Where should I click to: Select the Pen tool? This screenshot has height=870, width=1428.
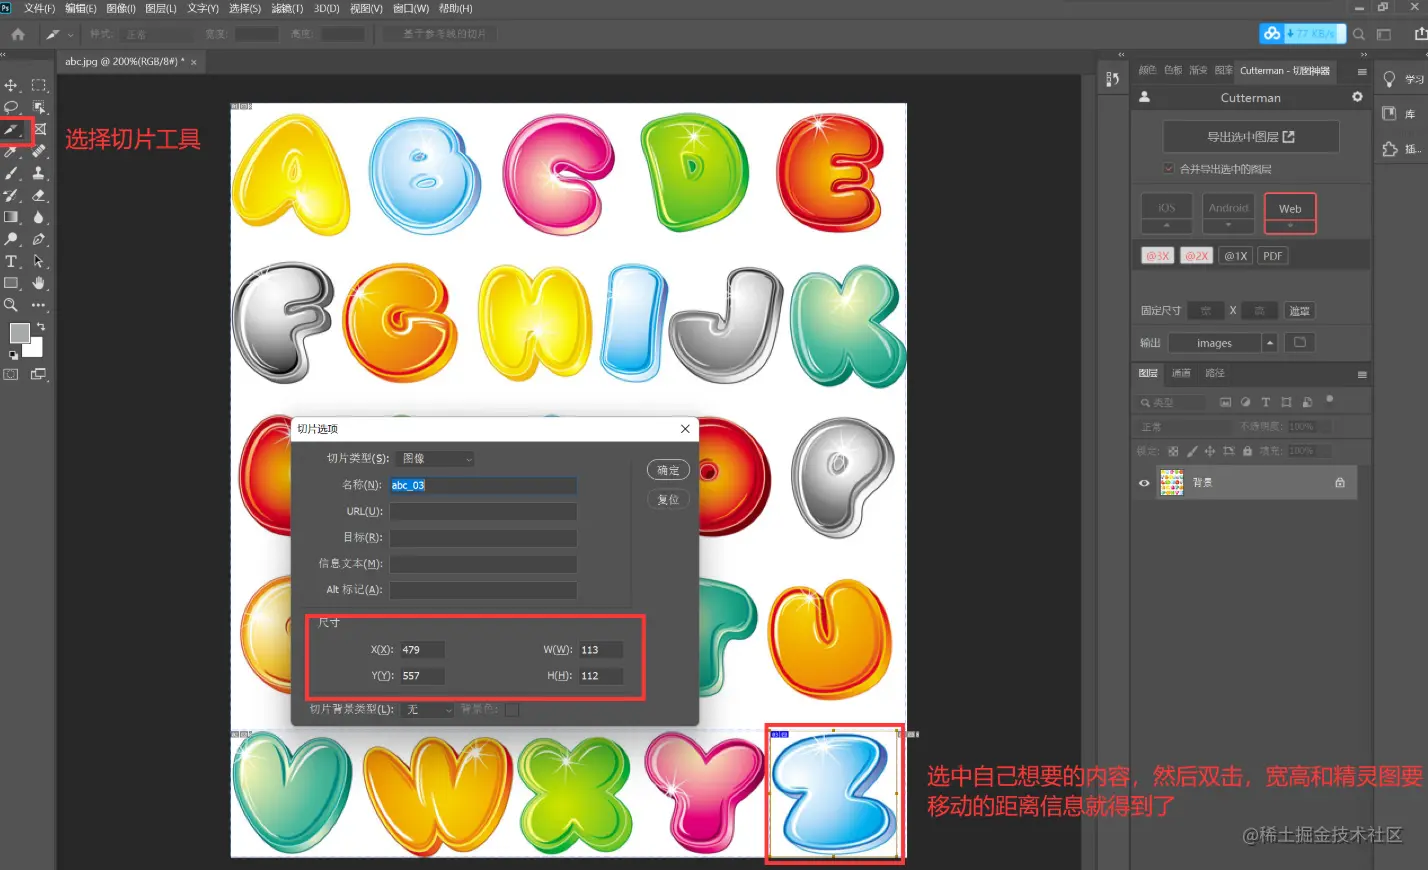pyautogui.click(x=38, y=239)
